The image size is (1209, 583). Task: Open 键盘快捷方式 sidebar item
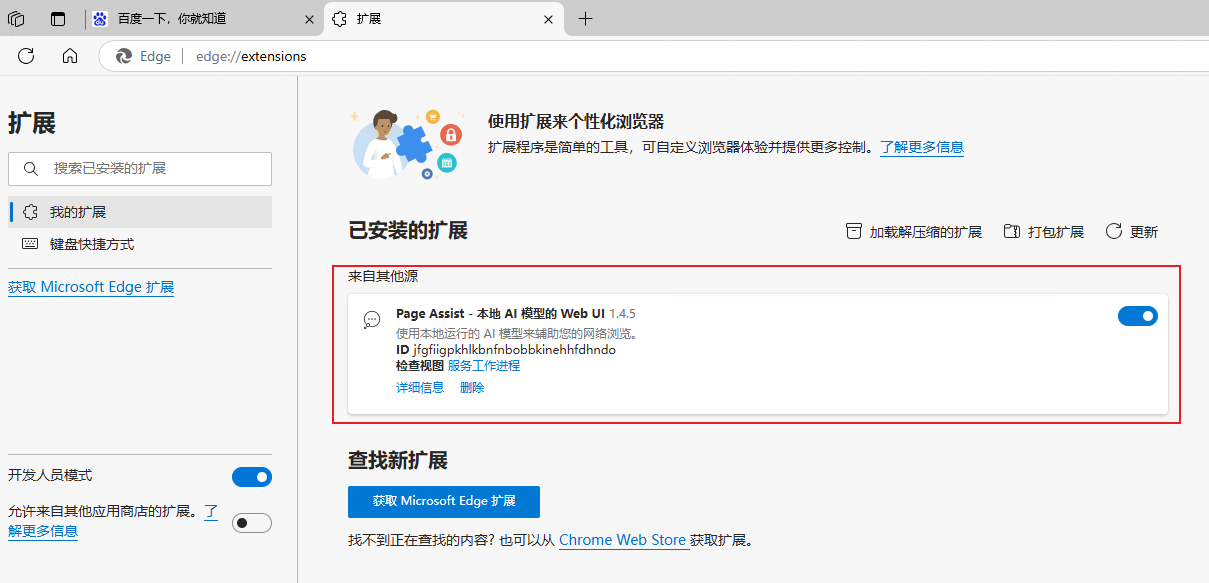coord(140,244)
